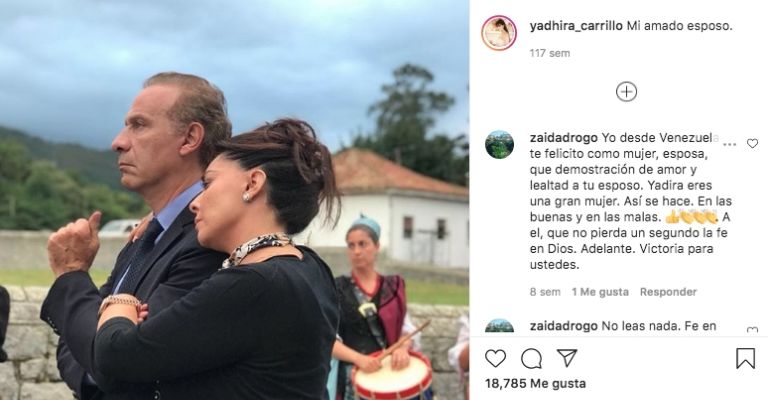Open zaidadrogo username on second comment

pos(563,326)
